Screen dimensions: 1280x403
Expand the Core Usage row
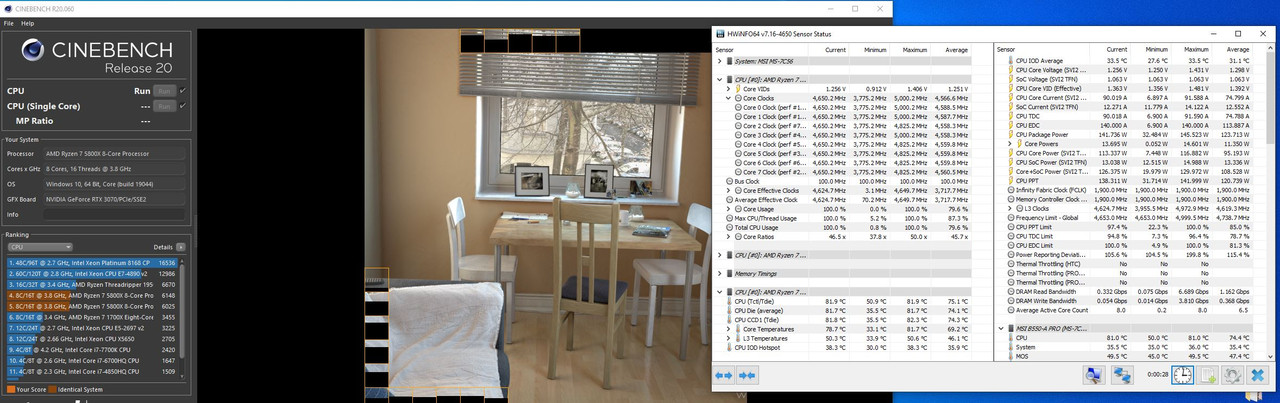coord(728,208)
